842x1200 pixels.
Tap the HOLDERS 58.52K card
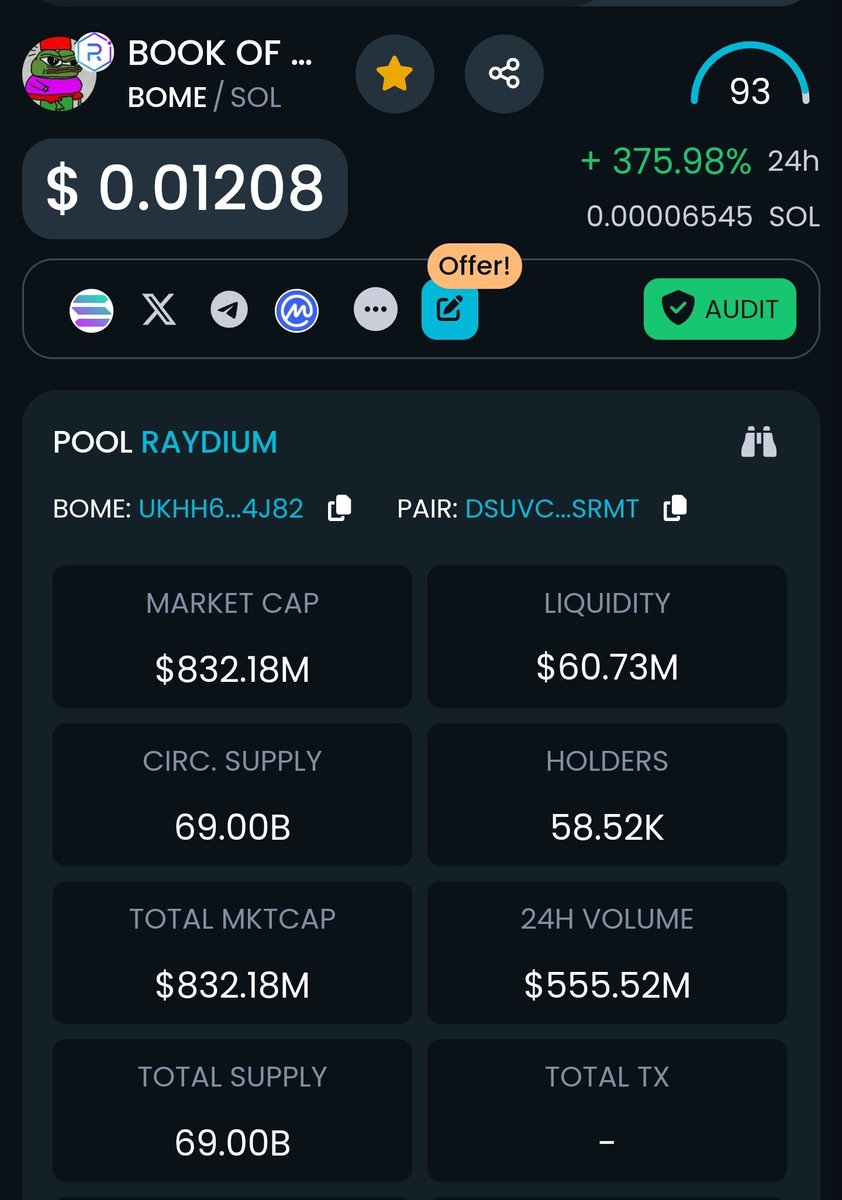607,795
